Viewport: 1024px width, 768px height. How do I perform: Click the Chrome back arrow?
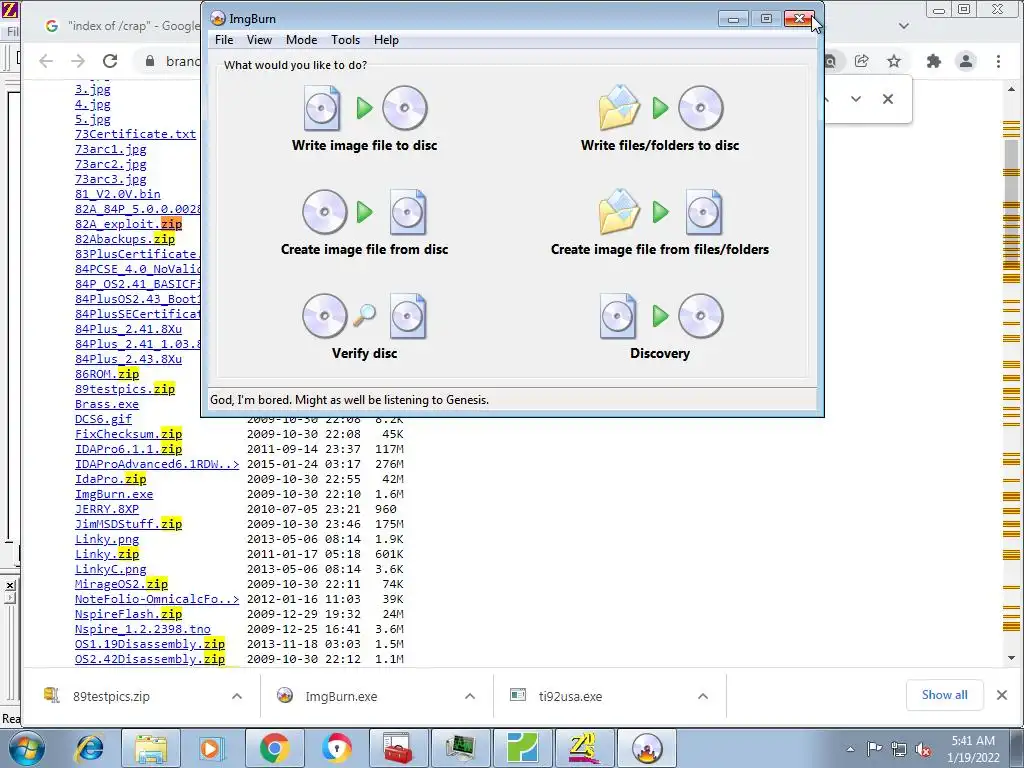pos(46,61)
